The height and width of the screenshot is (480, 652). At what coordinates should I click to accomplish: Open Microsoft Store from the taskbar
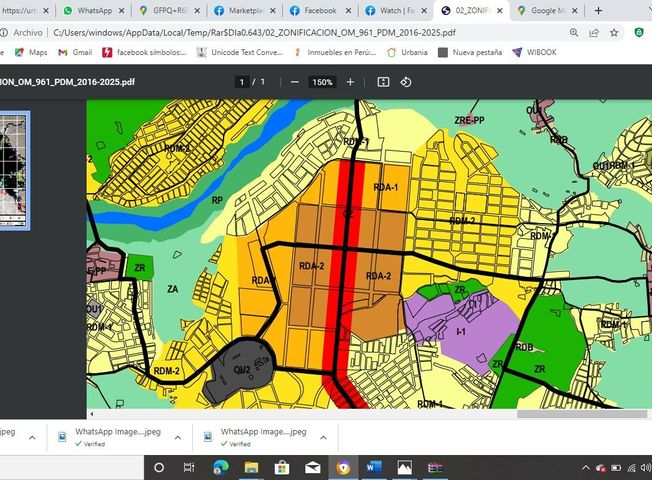pos(282,468)
